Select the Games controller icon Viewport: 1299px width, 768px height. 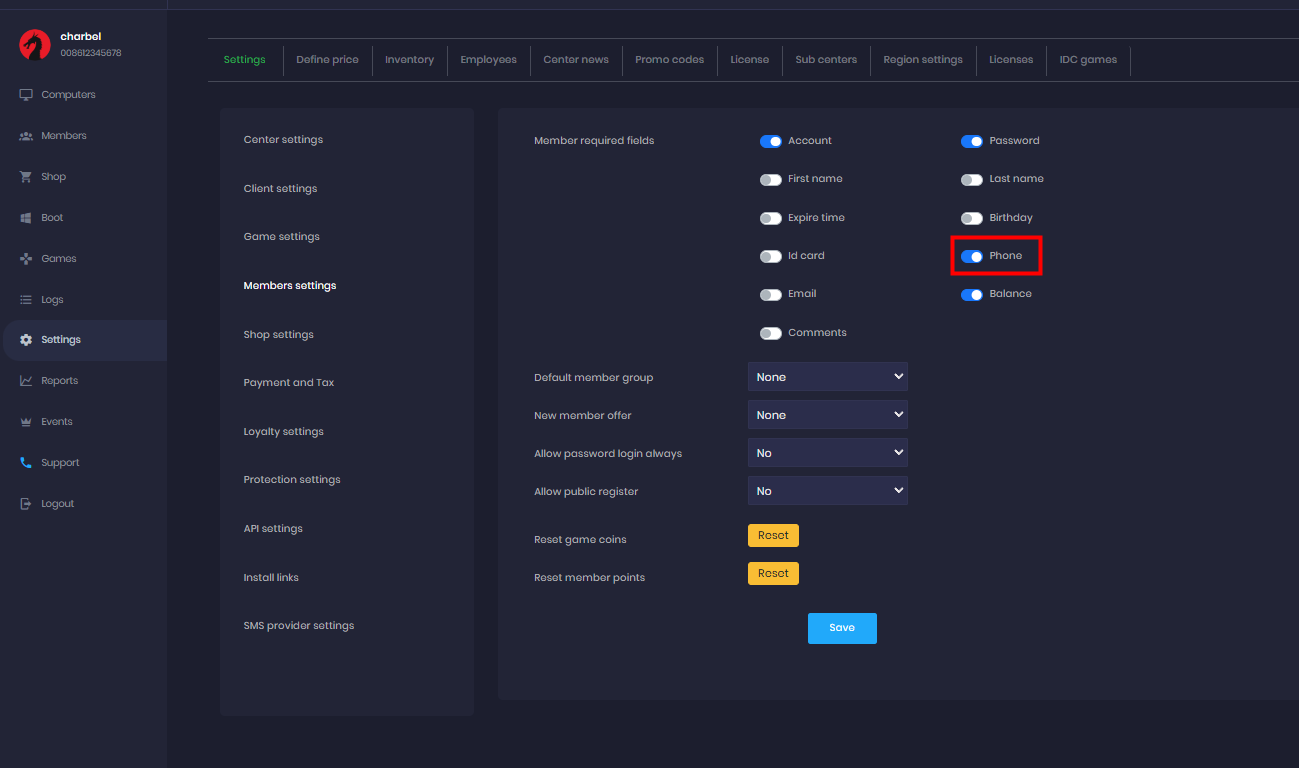[x=26, y=259]
